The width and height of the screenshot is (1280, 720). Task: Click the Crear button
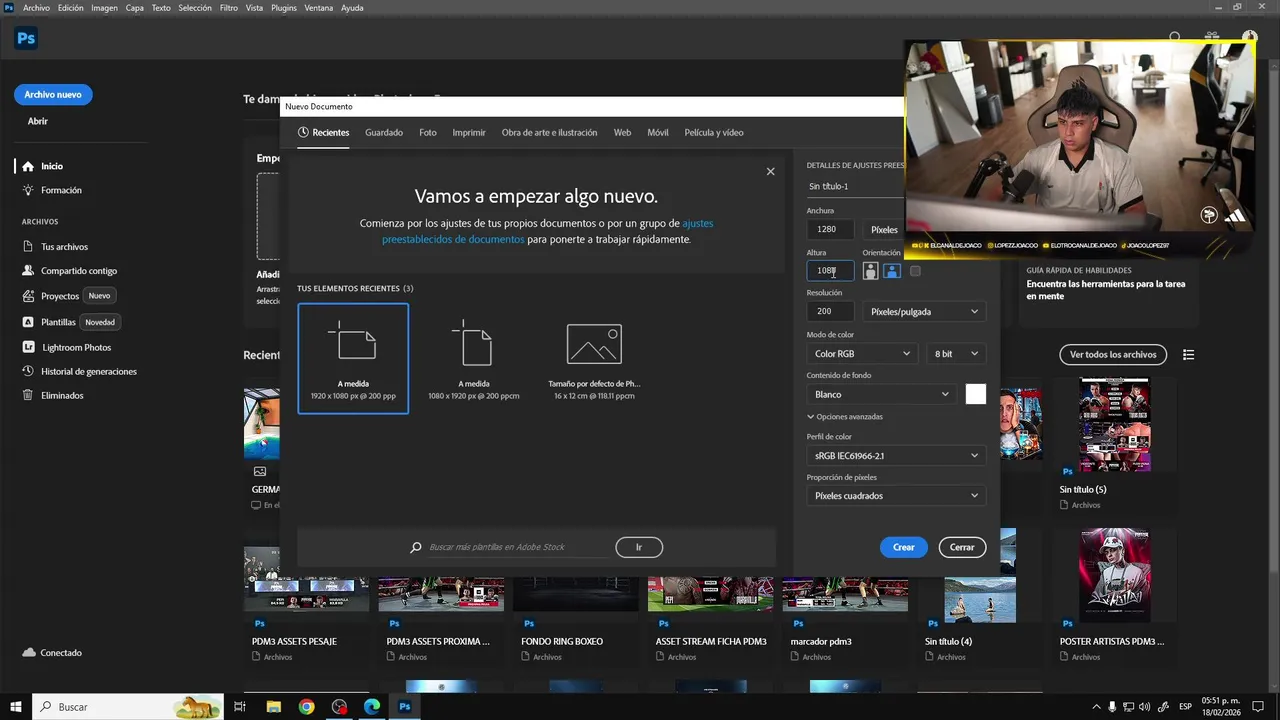click(904, 547)
